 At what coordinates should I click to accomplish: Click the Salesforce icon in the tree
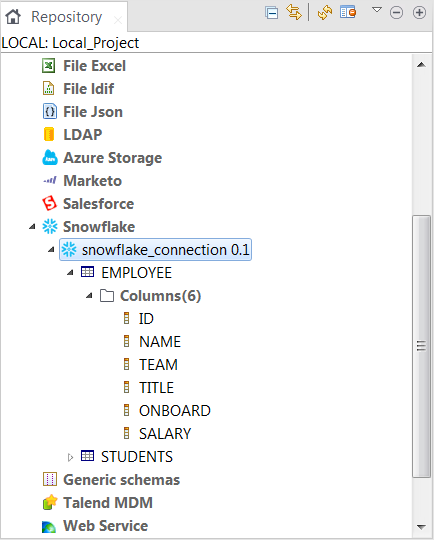click(50, 204)
